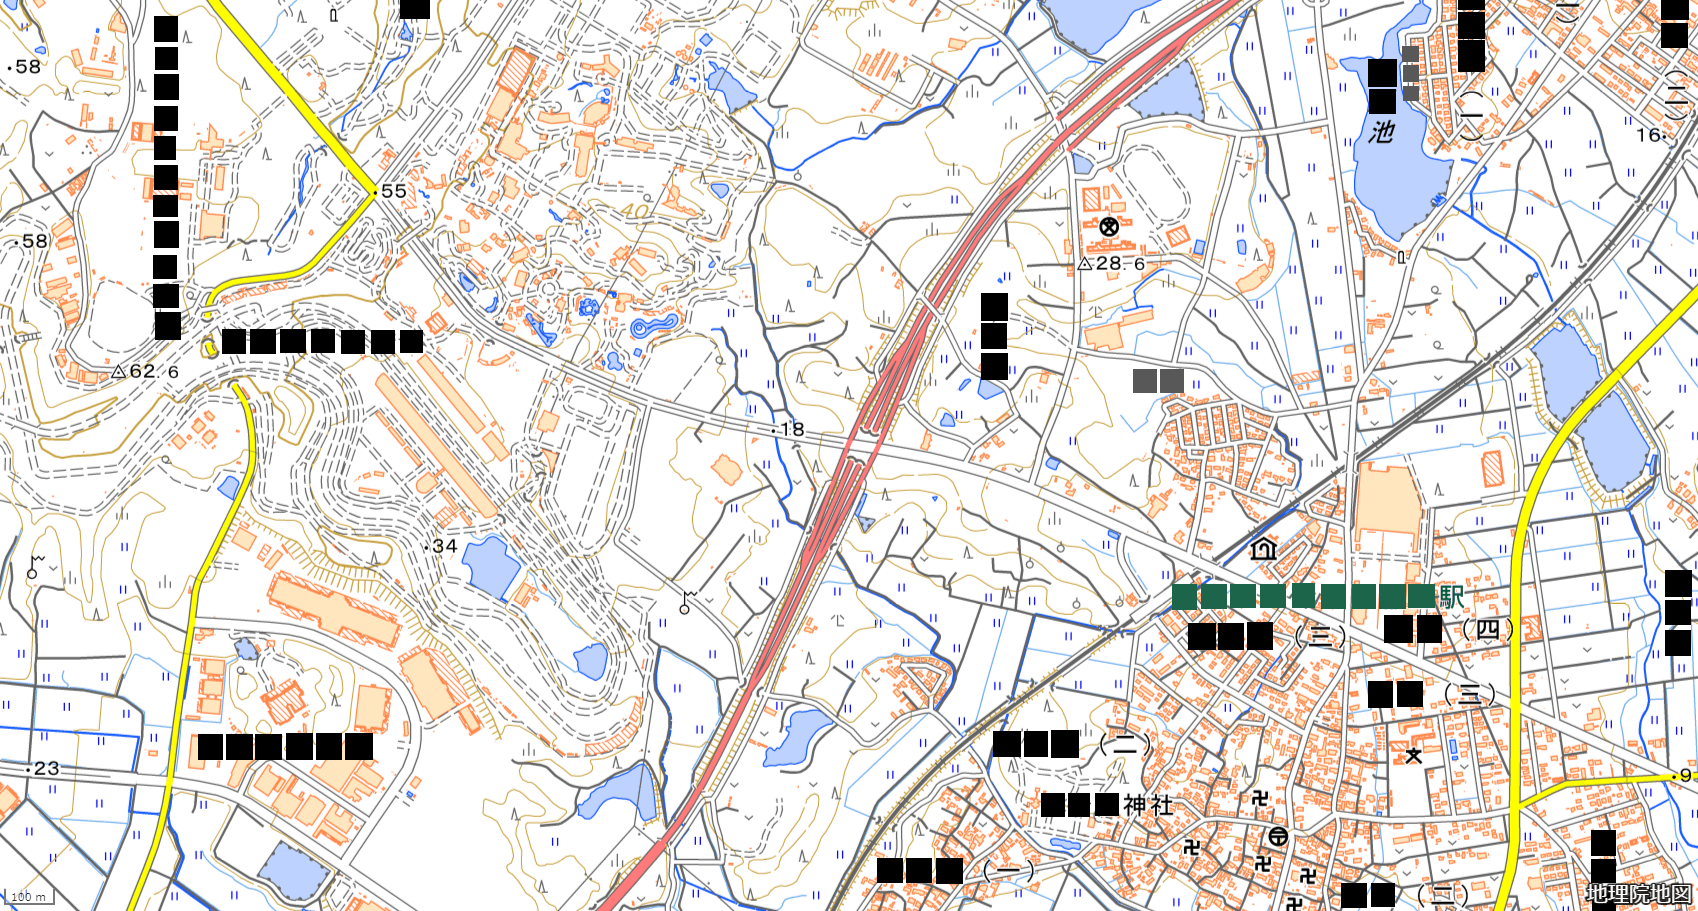Click the circled post office symbol
Viewport: 1698px width, 911px height.
tap(1278, 836)
